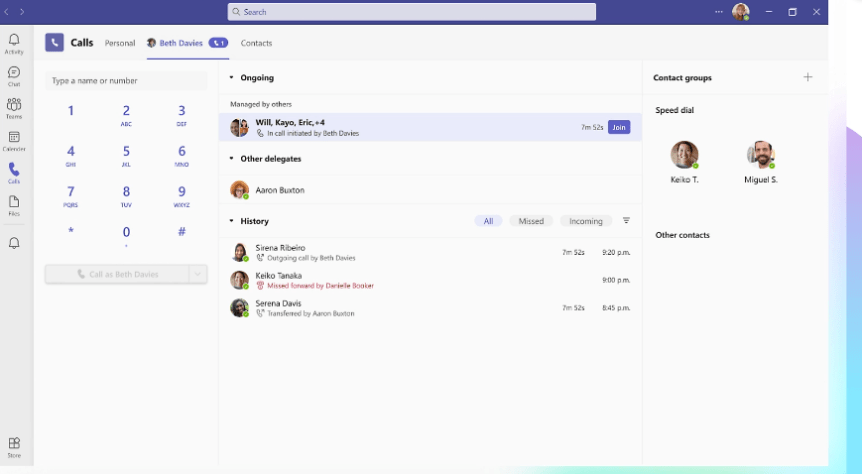Click the bell notifications sidebar icon
The image size is (862, 474).
click(14, 243)
